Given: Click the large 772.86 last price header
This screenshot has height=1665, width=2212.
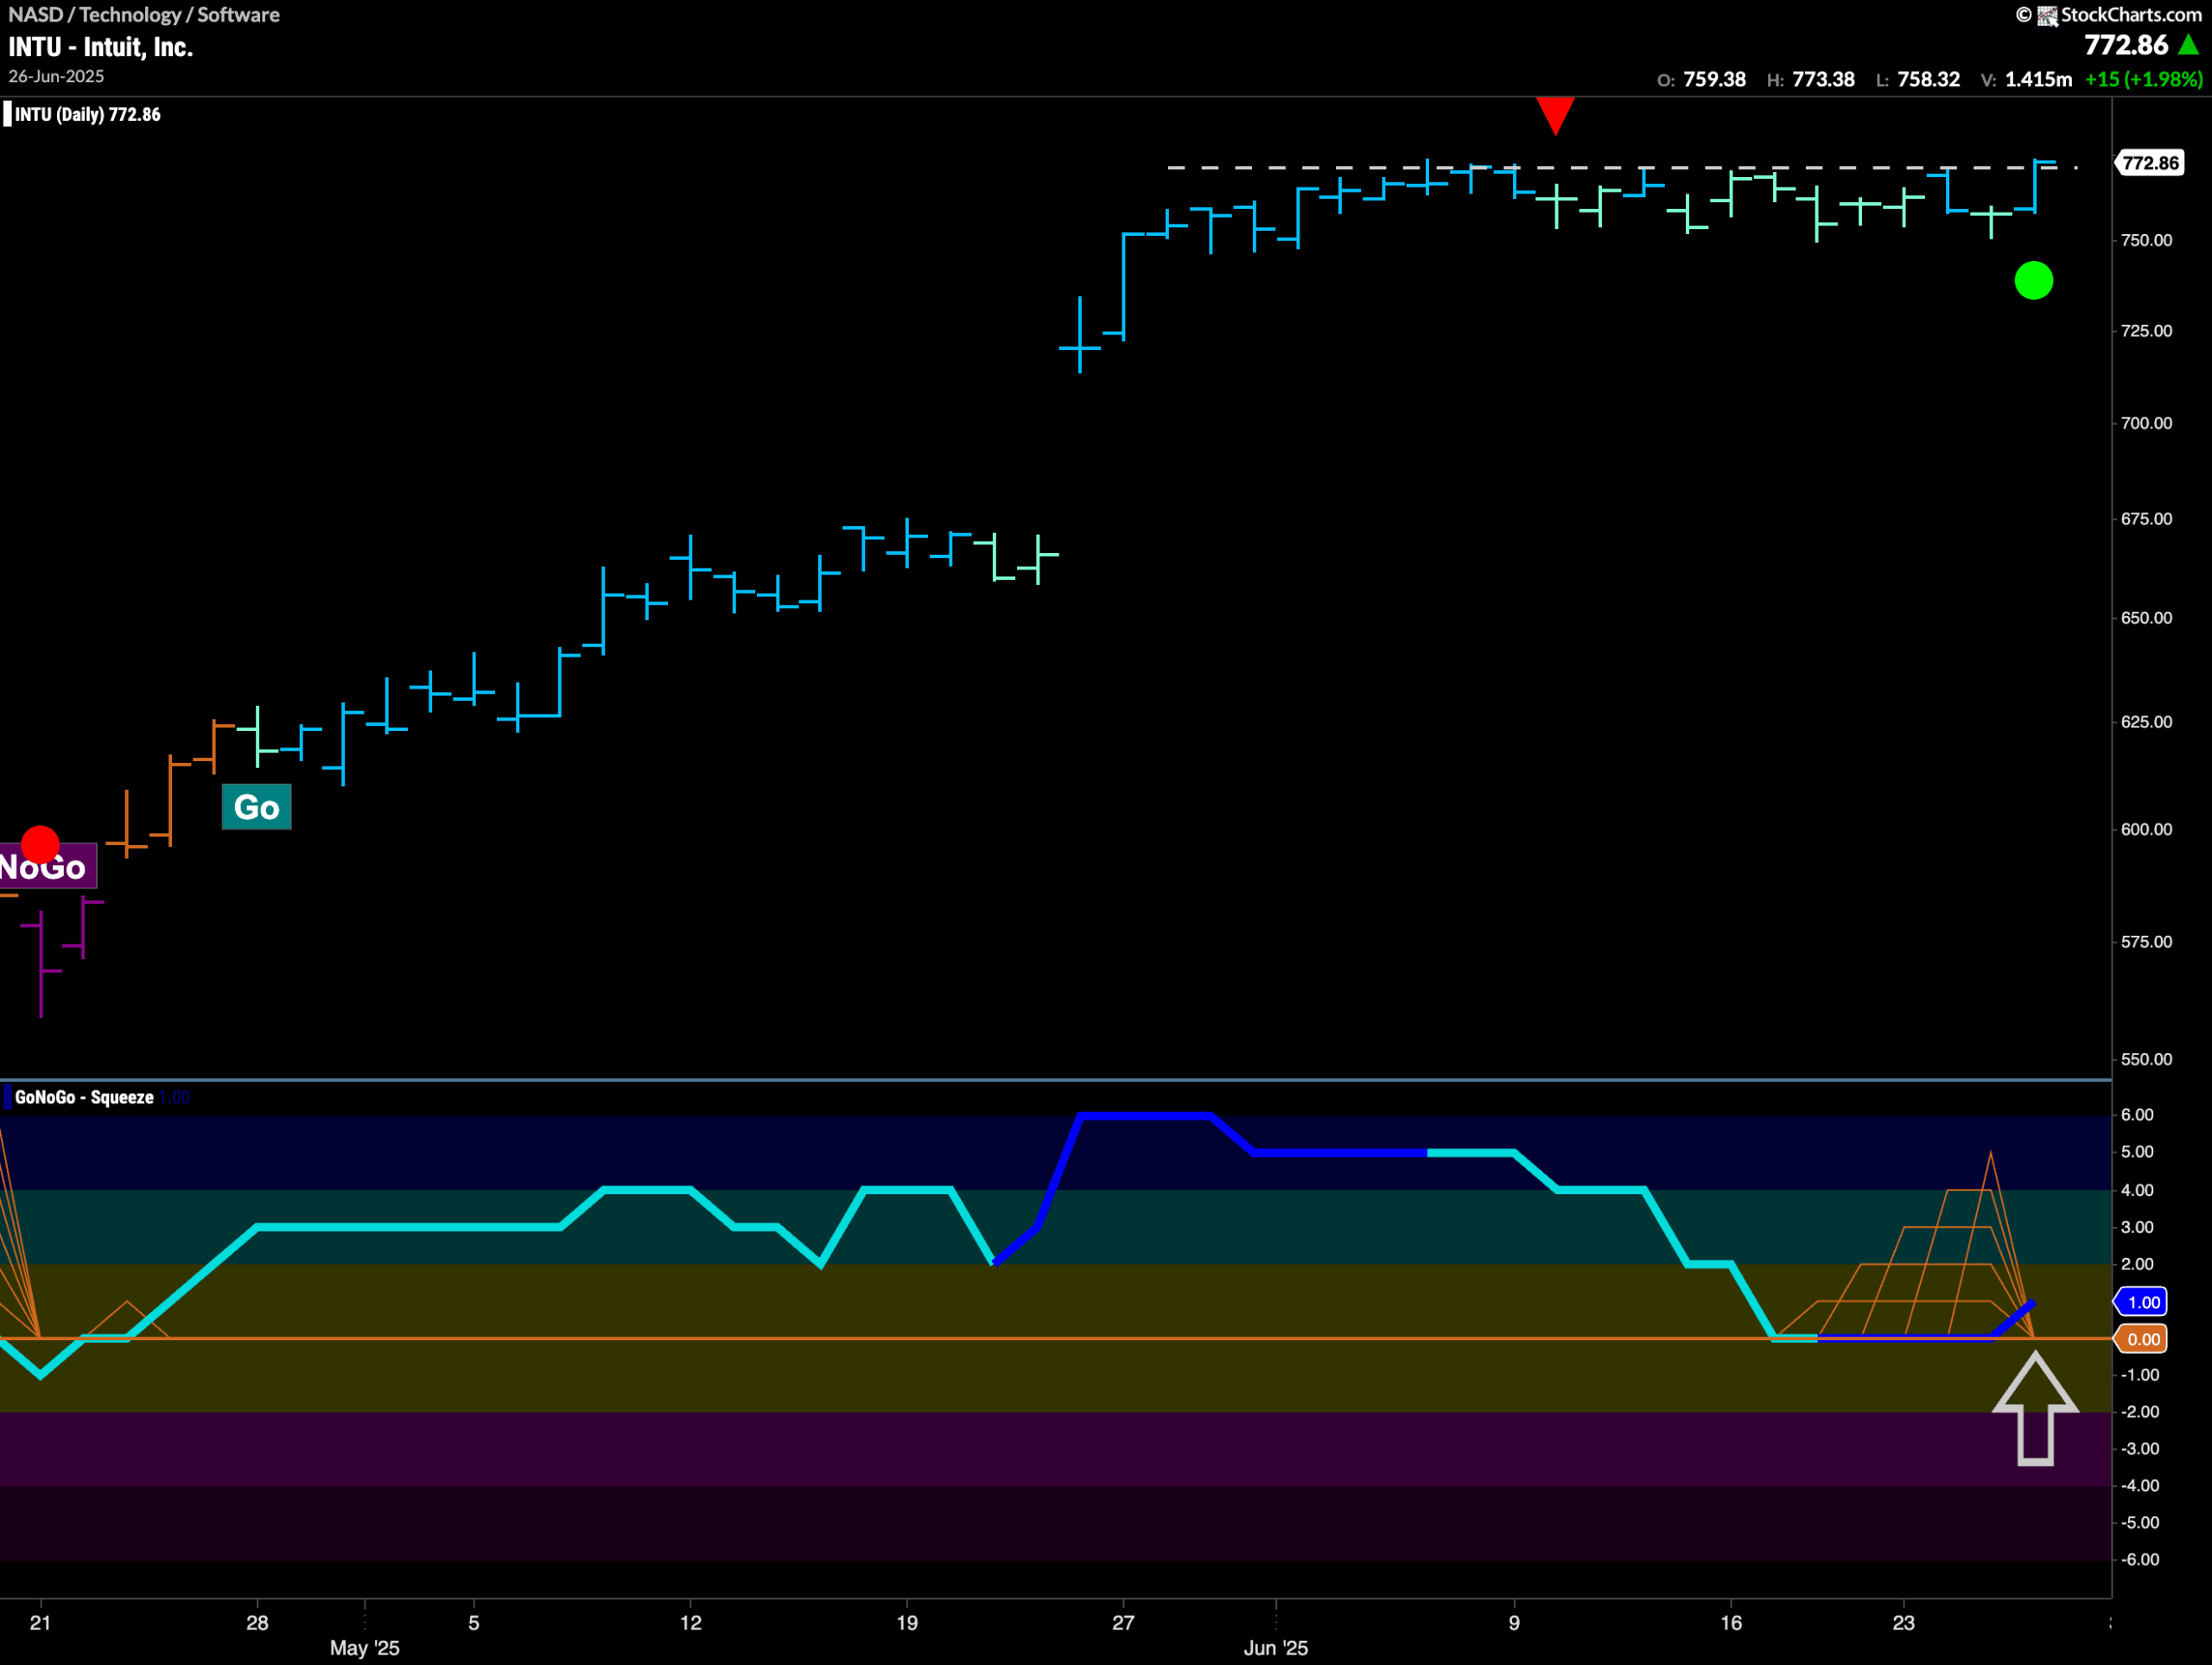Looking at the screenshot, I should click(x=2125, y=45).
